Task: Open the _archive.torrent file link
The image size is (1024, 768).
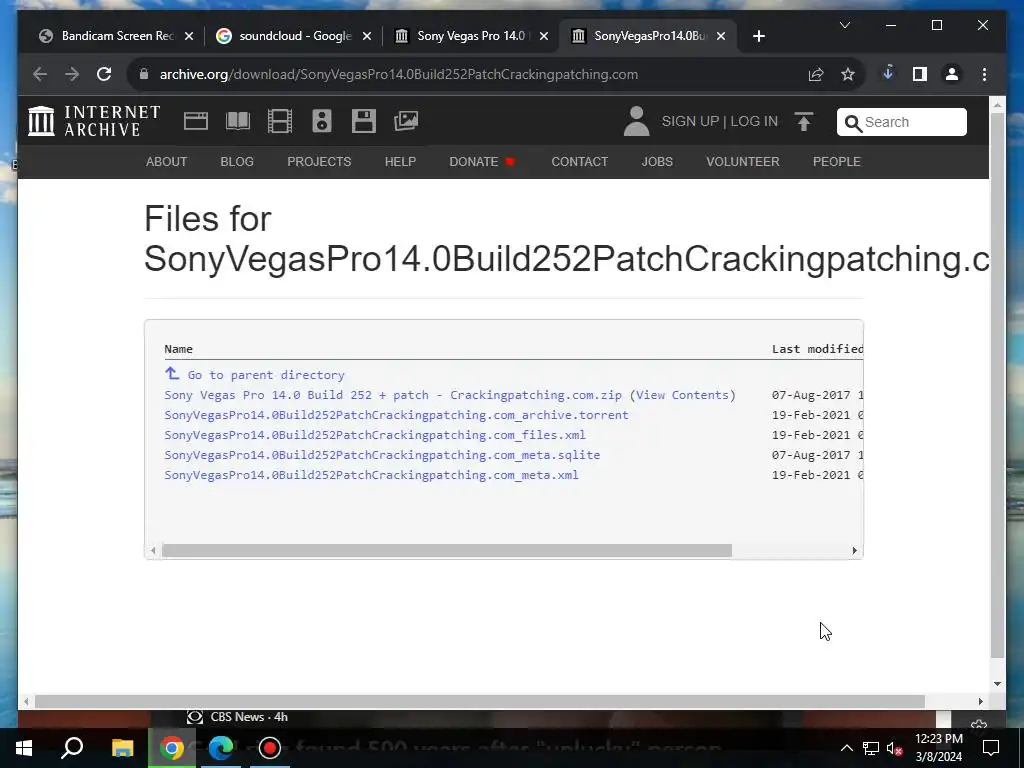Action: 396,415
